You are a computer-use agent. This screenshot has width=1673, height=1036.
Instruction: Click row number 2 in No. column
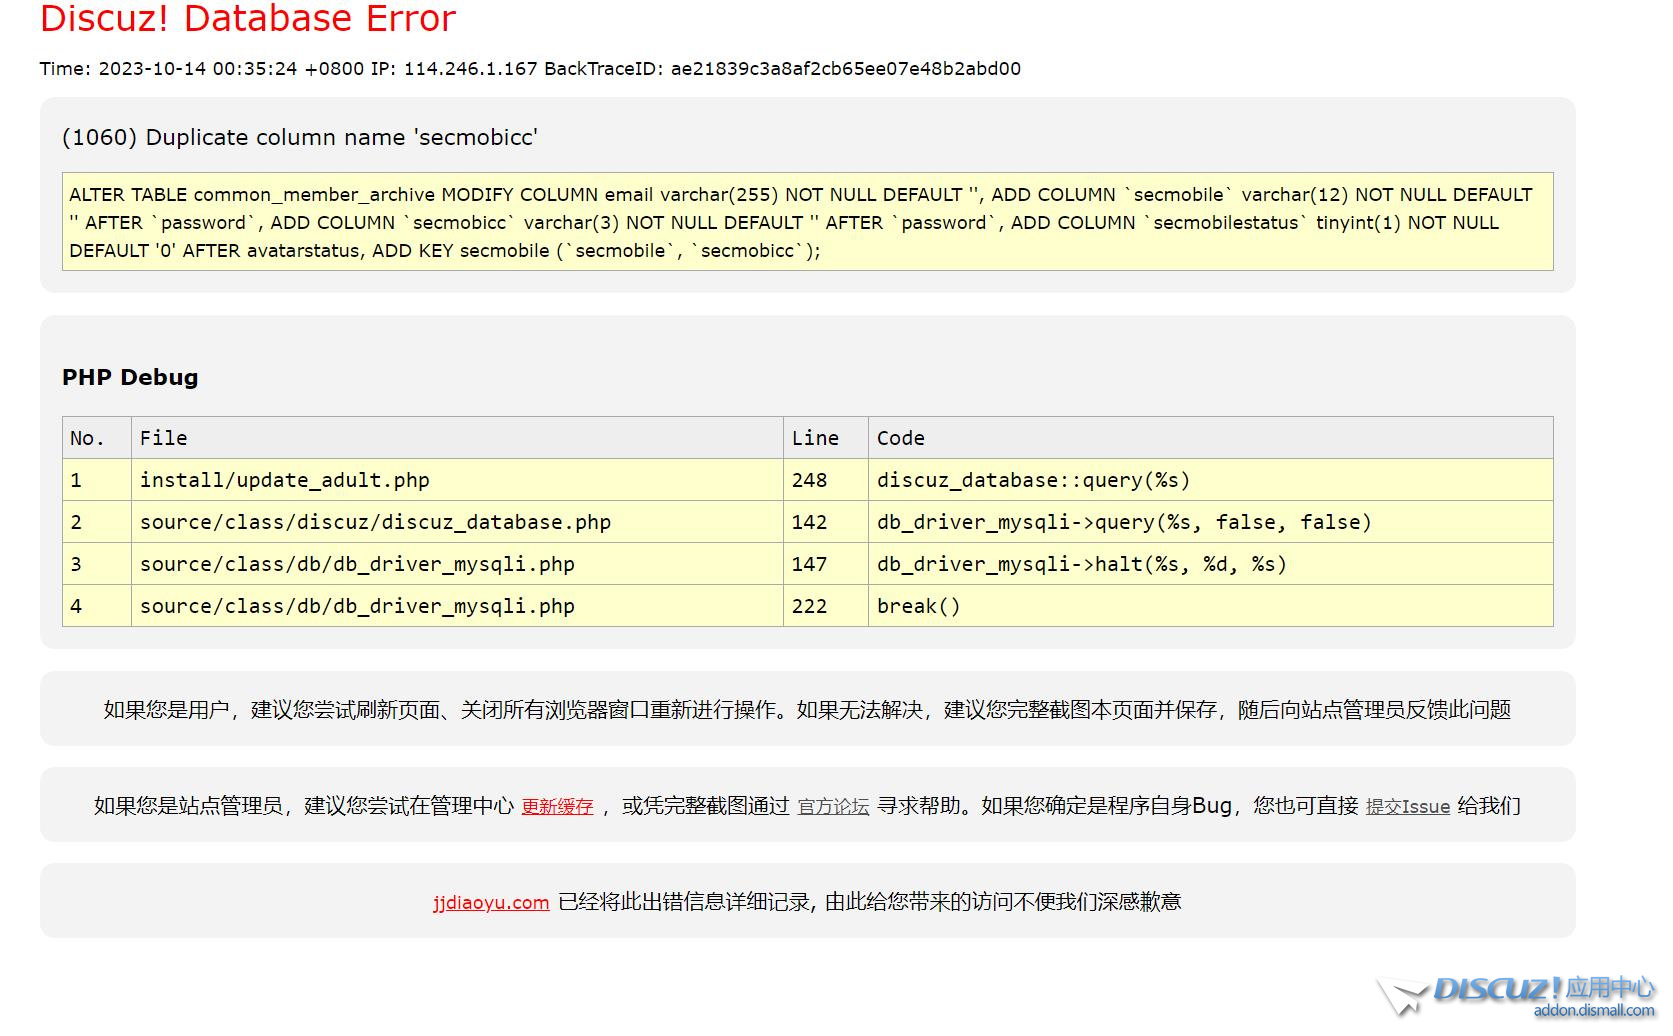[x=97, y=522]
